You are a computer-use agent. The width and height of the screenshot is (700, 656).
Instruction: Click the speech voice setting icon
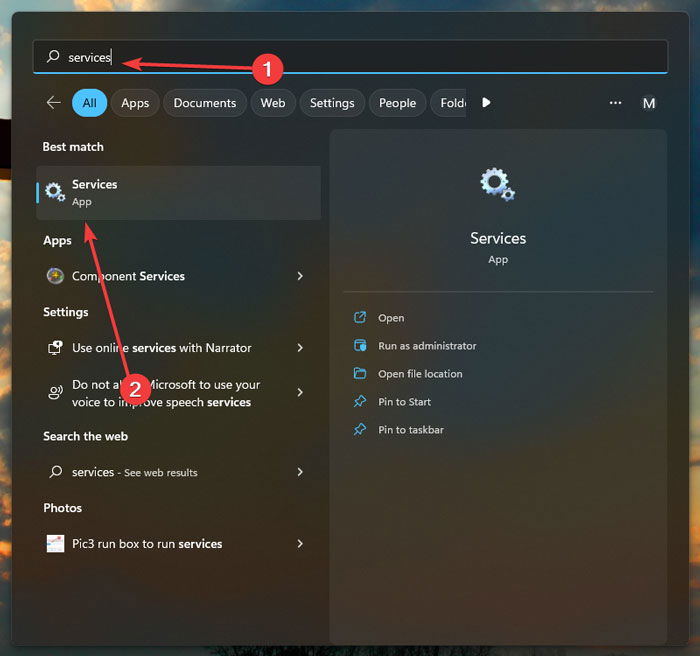point(55,393)
